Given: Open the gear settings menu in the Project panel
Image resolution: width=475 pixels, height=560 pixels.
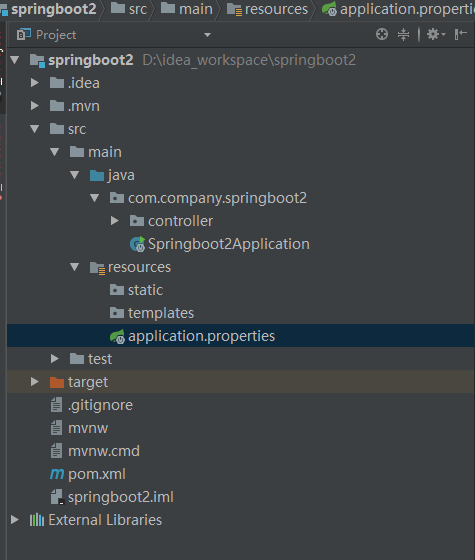Looking at the screenshot, I should (436, 34).
